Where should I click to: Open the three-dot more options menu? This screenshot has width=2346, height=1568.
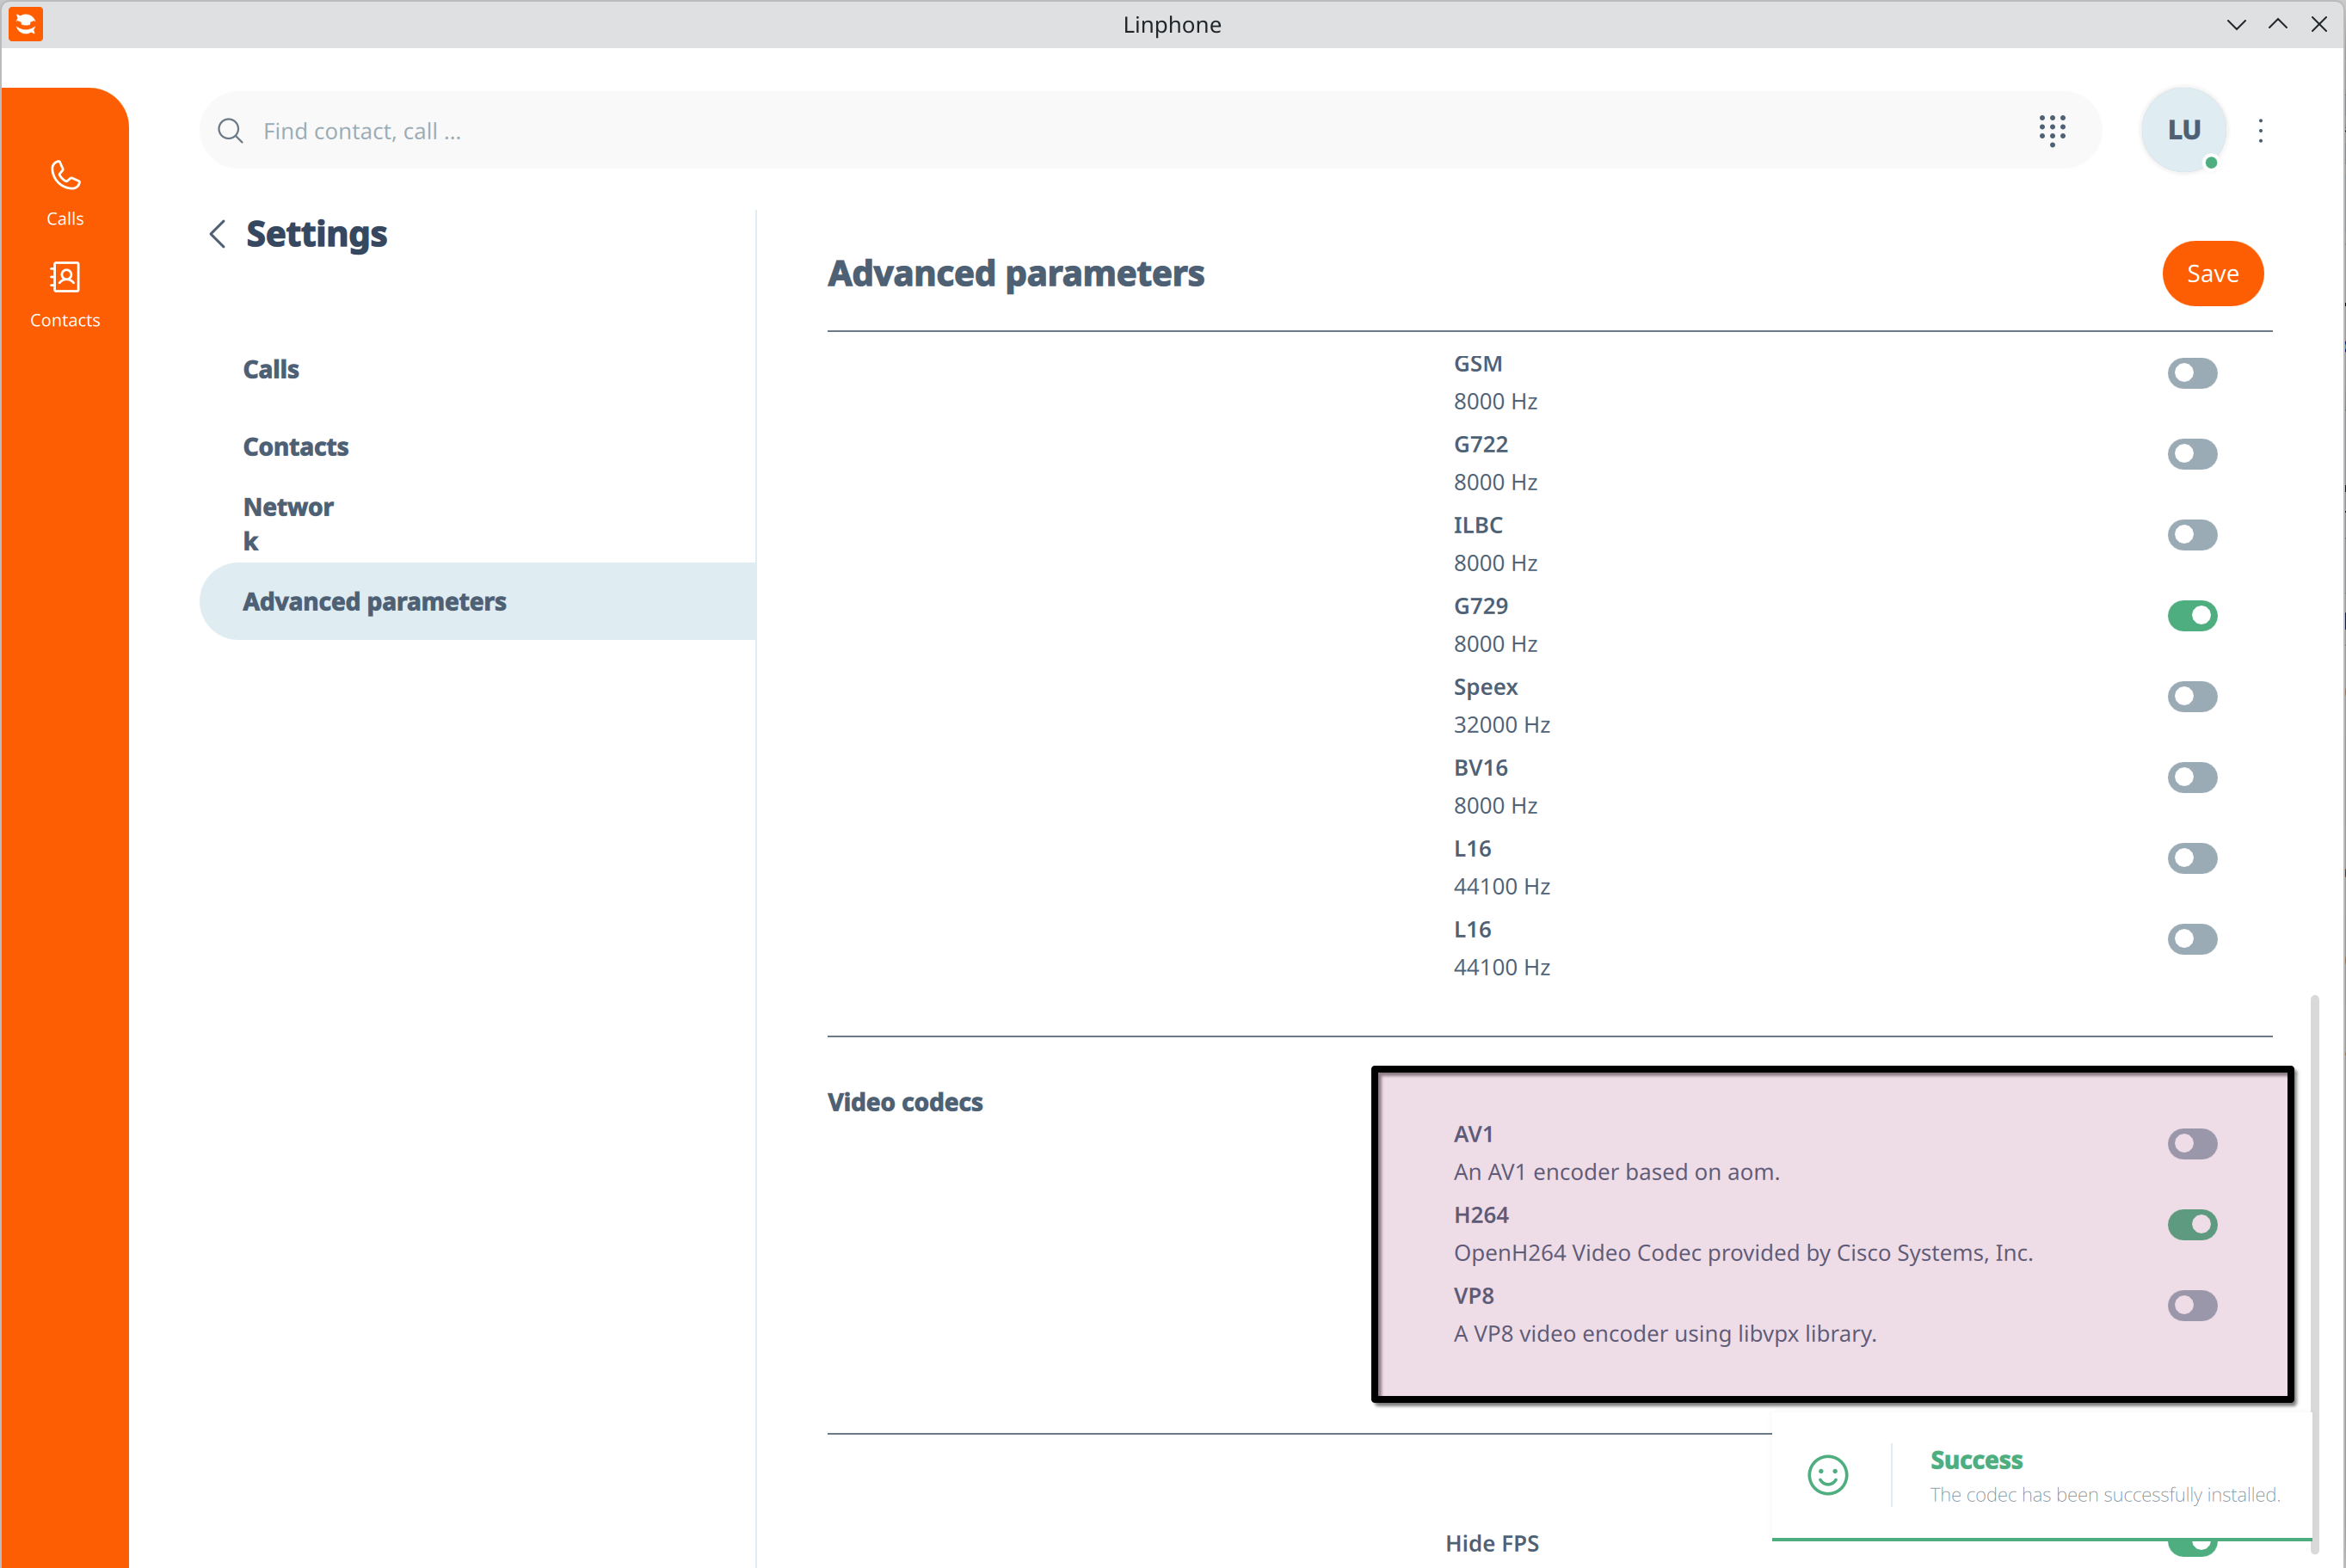pos(2260,131)
